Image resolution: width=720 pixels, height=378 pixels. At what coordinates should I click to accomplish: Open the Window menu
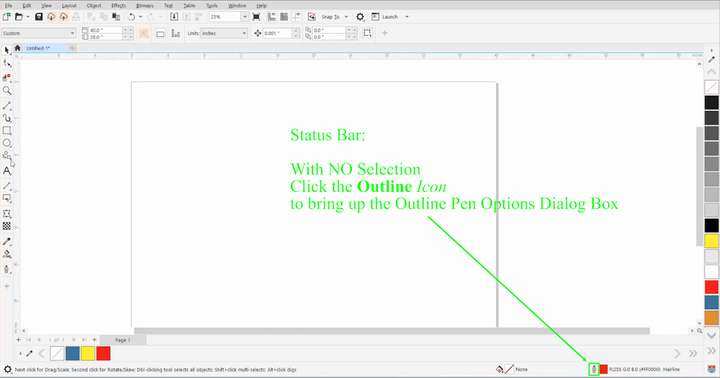pyautogui.click(x=237, y=6)
